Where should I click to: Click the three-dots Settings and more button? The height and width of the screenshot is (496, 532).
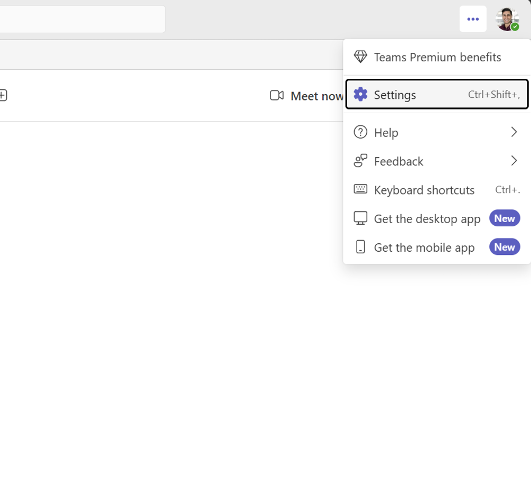click(473, 19)
